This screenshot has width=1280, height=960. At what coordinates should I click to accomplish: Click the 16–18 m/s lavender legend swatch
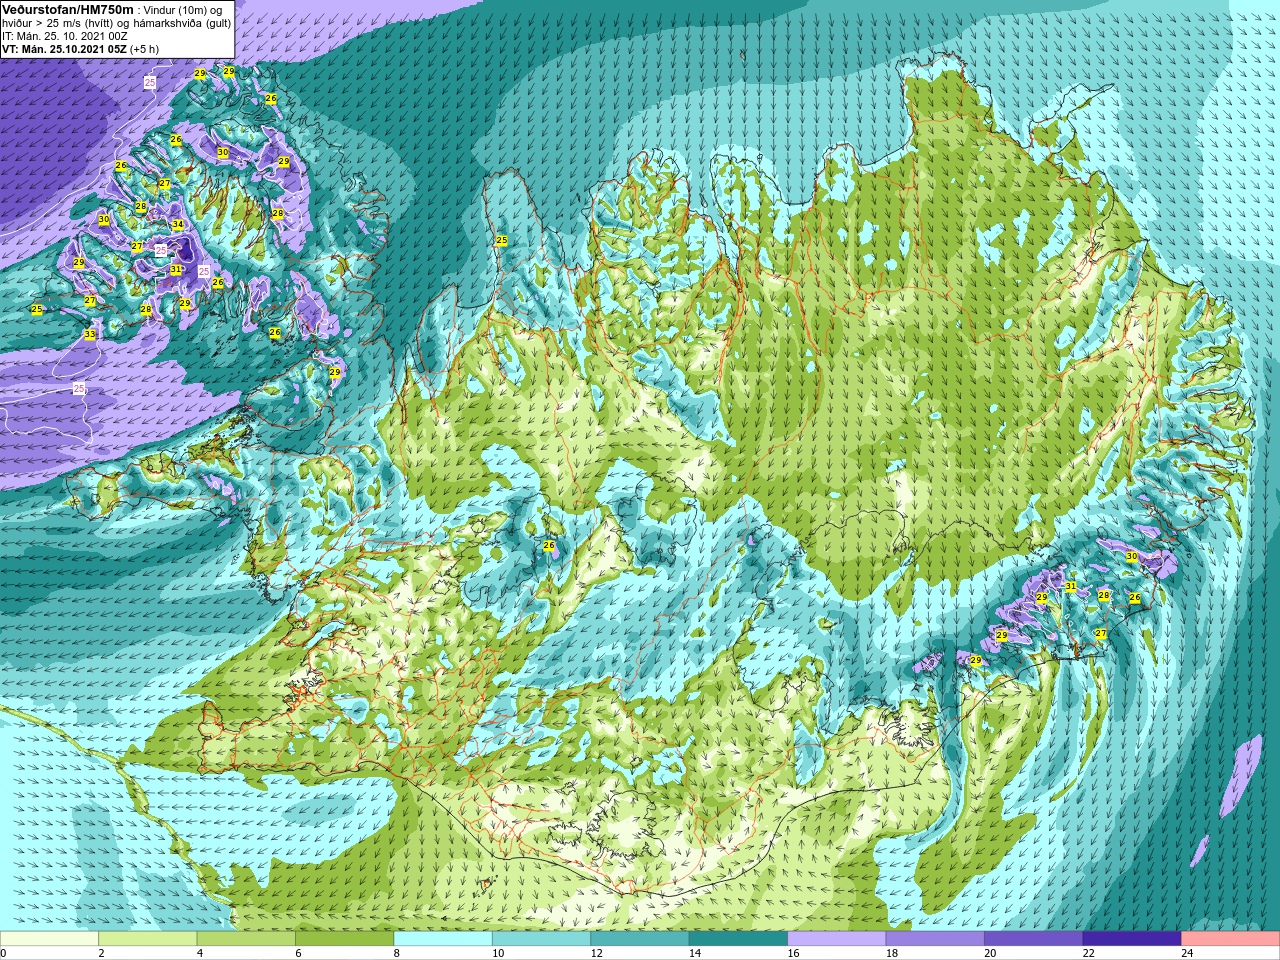(837, 939)
